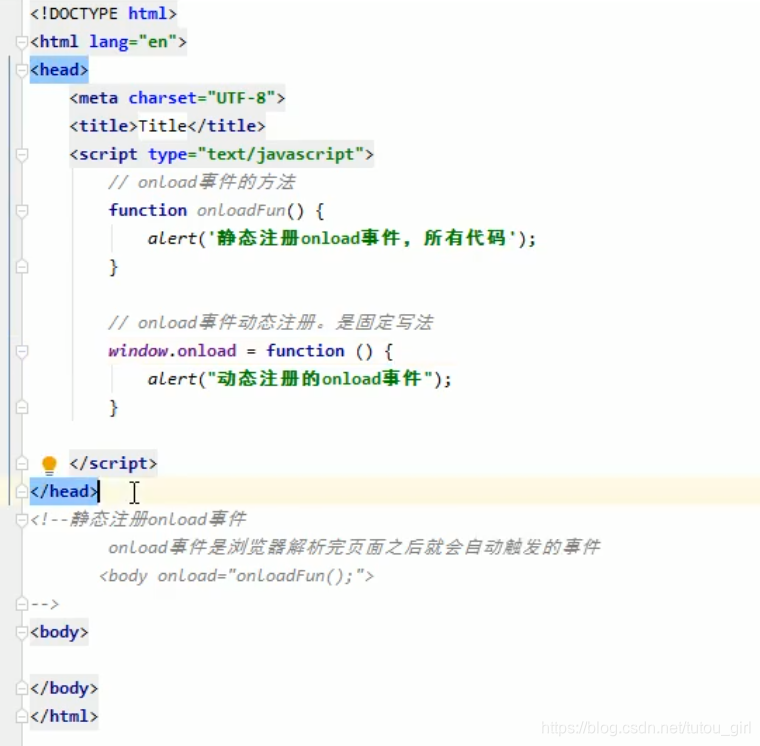The width and height of the screenshot is (760, 746).
Task: Click fold marker beside closing /html tag
Action: tap(21, 716)
